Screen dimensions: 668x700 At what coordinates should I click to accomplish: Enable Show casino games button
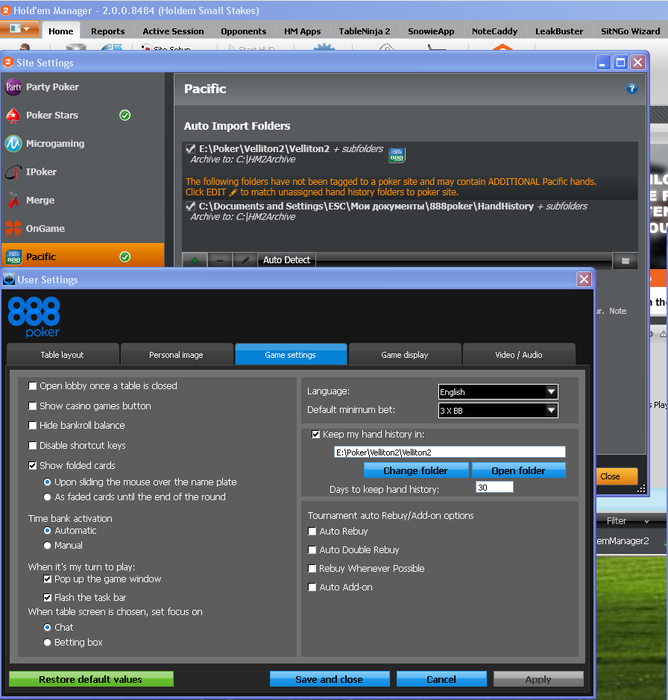[32, 406]
